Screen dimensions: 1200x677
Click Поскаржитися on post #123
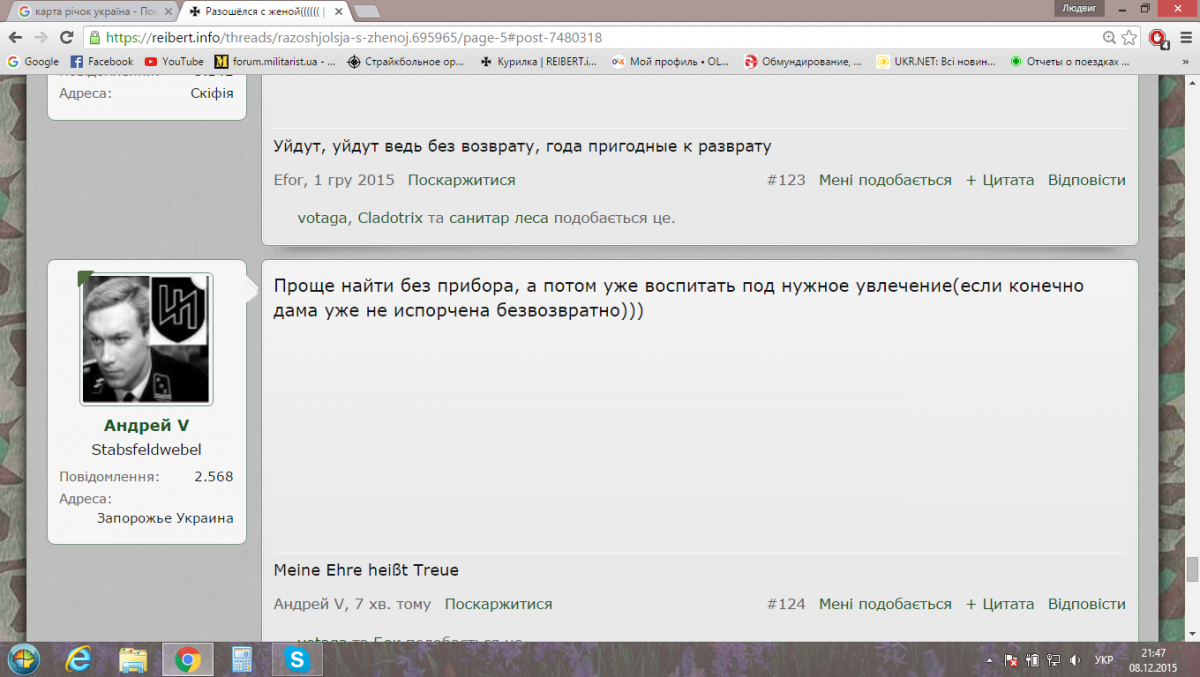point(461,181)
